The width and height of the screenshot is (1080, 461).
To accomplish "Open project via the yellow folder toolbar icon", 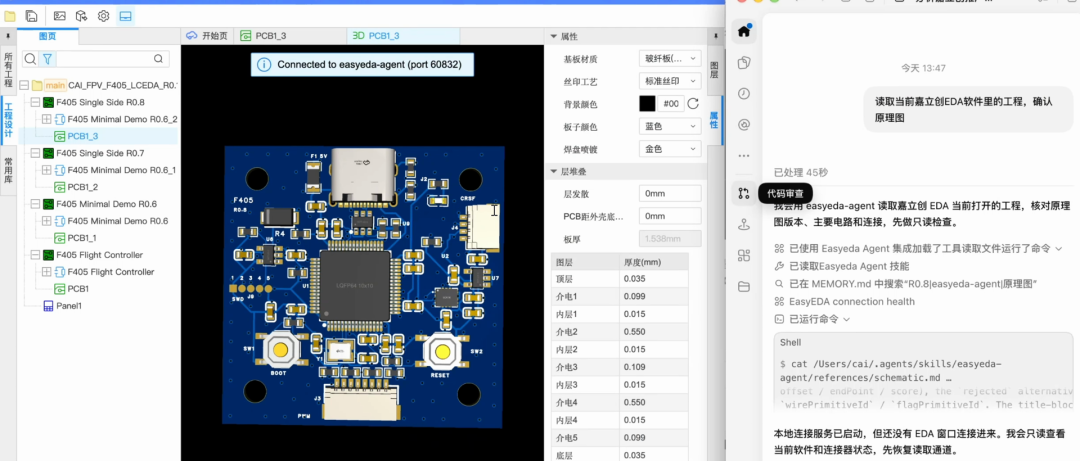I will tap(10, 15).
